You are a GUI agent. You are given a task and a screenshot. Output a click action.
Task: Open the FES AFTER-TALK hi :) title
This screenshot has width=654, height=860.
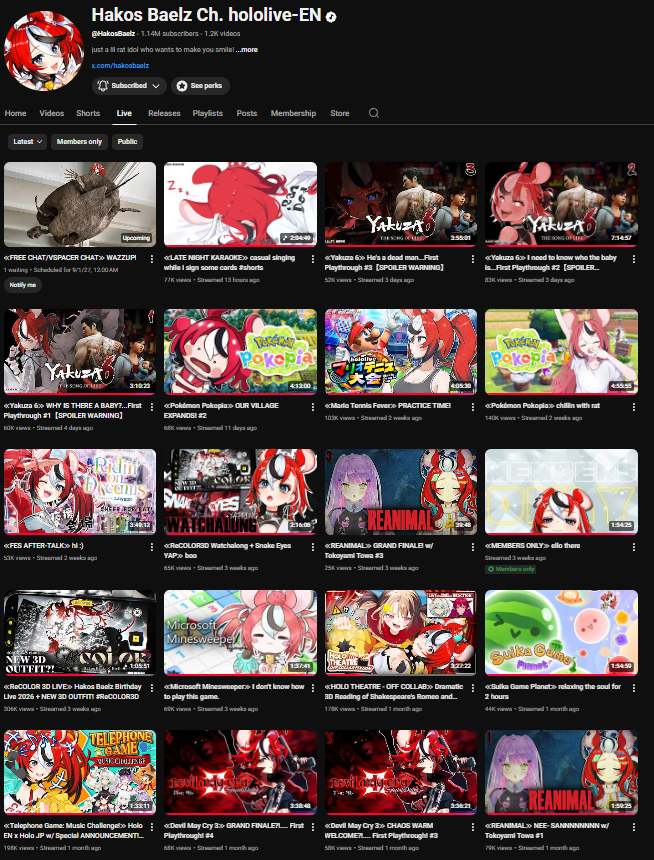click(44, 546)
